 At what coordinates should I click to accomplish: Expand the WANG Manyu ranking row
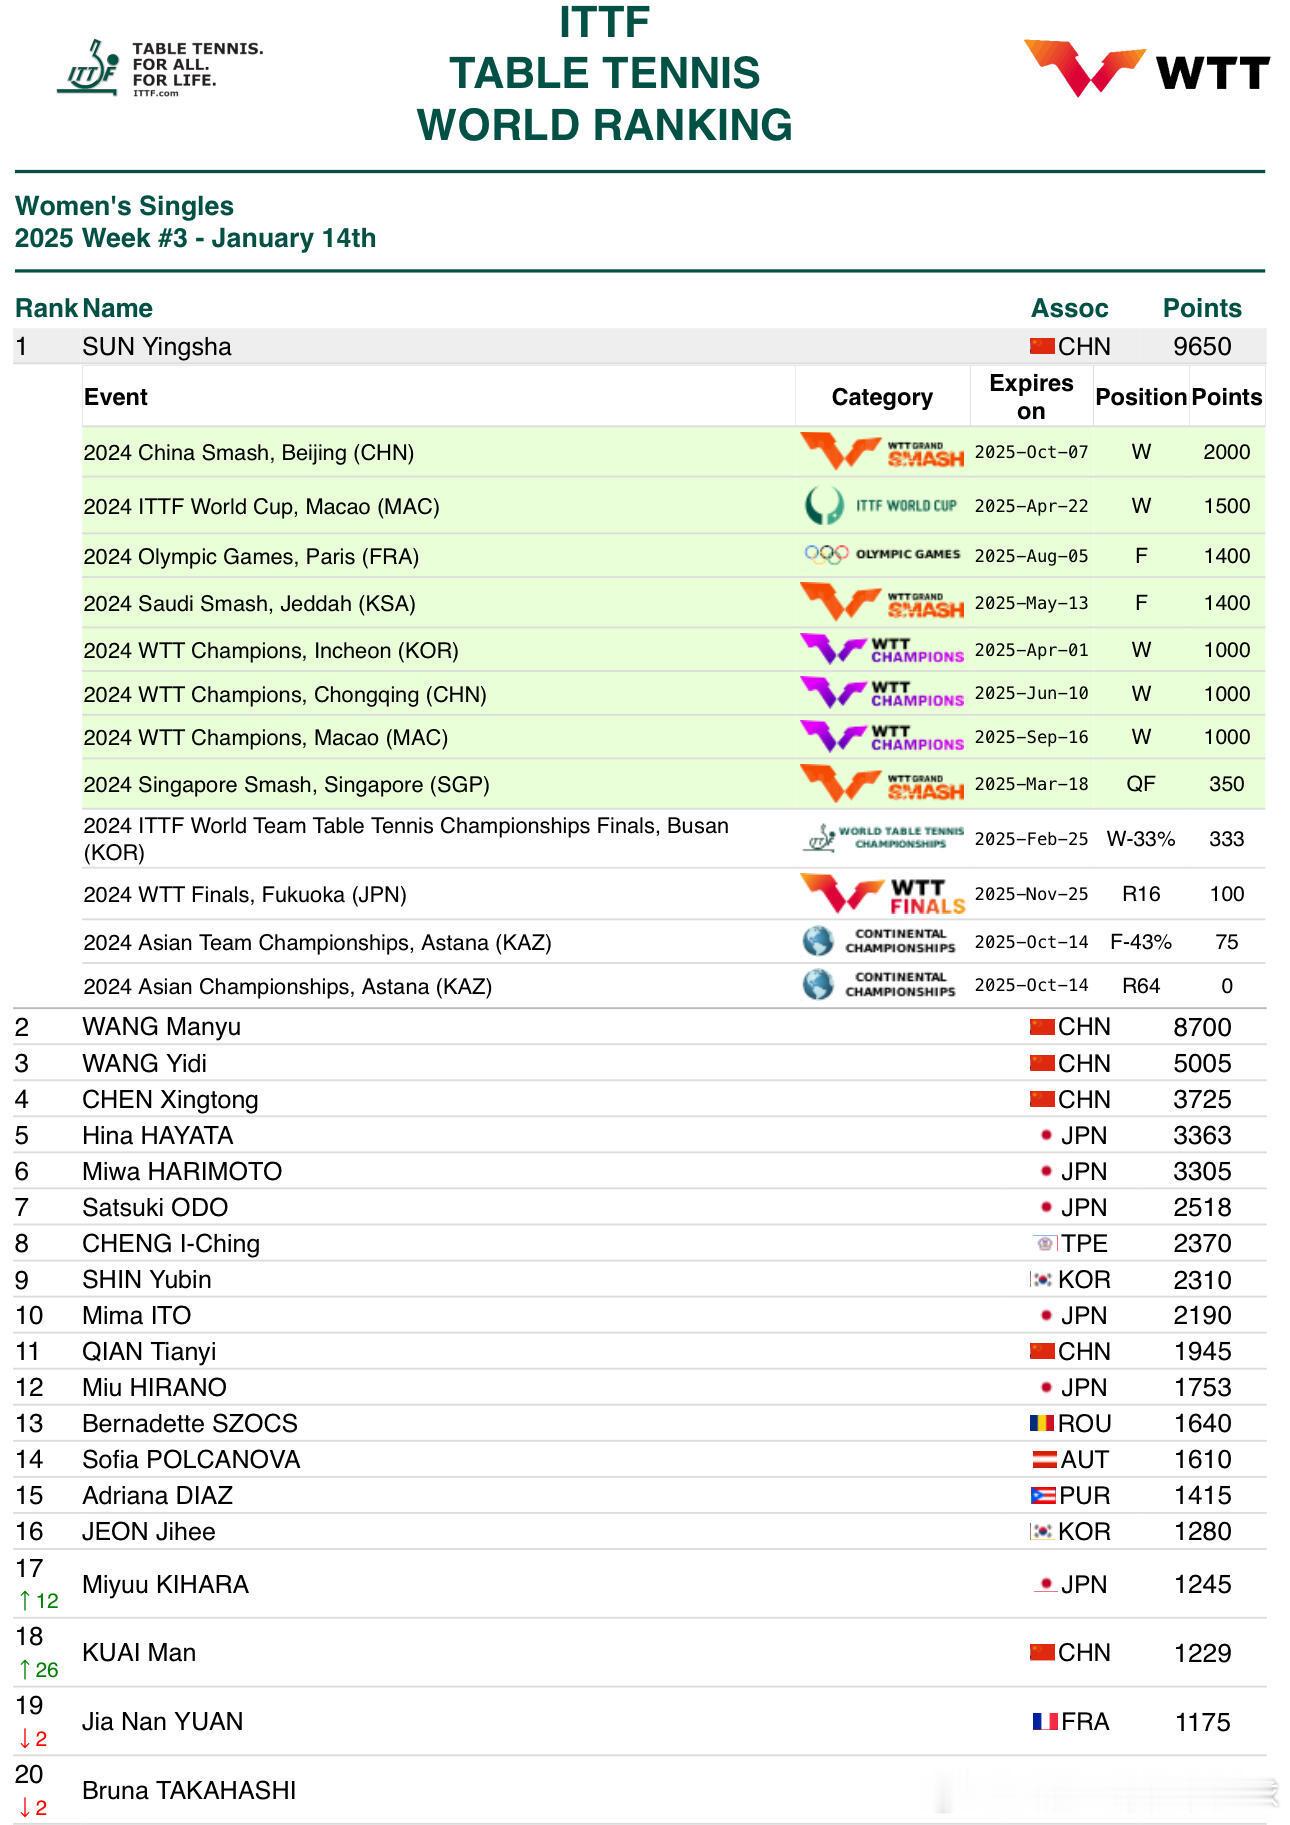[x=640, y=1027]
